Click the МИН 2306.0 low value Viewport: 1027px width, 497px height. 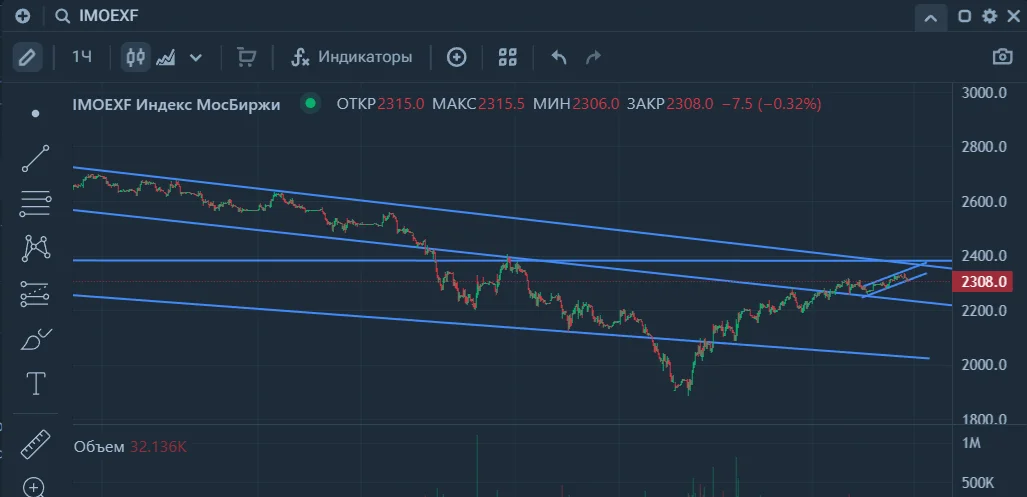(576, 104)
